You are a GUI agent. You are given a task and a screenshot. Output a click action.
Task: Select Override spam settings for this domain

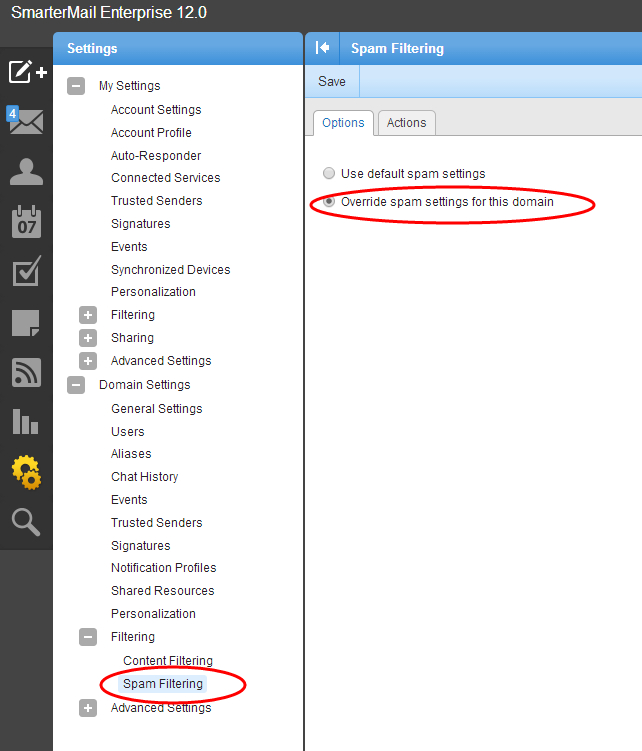(x=329, y=202)
